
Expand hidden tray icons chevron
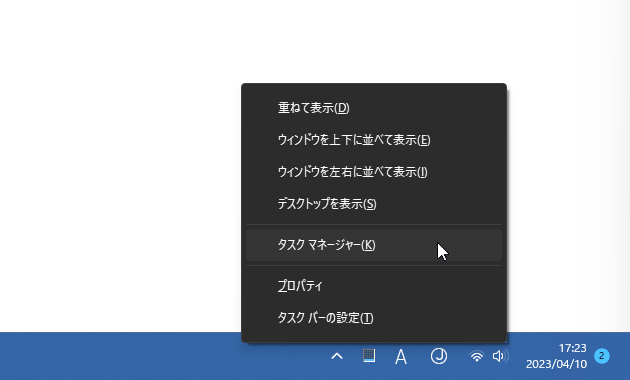click(337, 356)
